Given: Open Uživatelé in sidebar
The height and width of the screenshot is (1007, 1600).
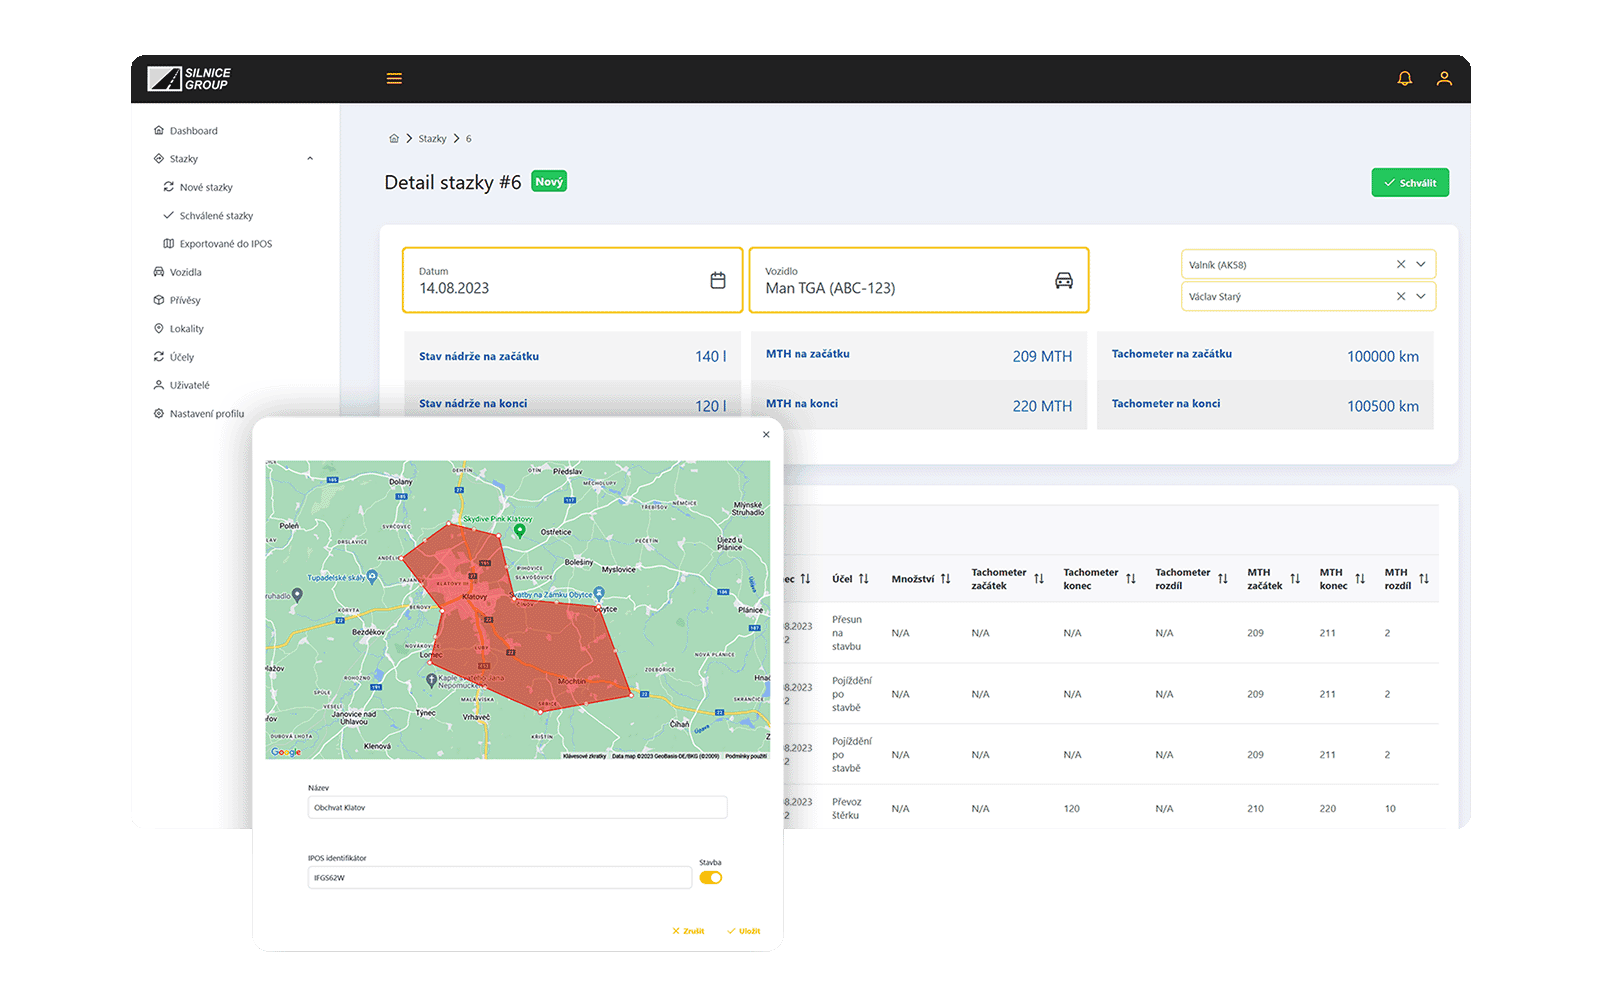Looking at the screenshot, I should (181, 385).
